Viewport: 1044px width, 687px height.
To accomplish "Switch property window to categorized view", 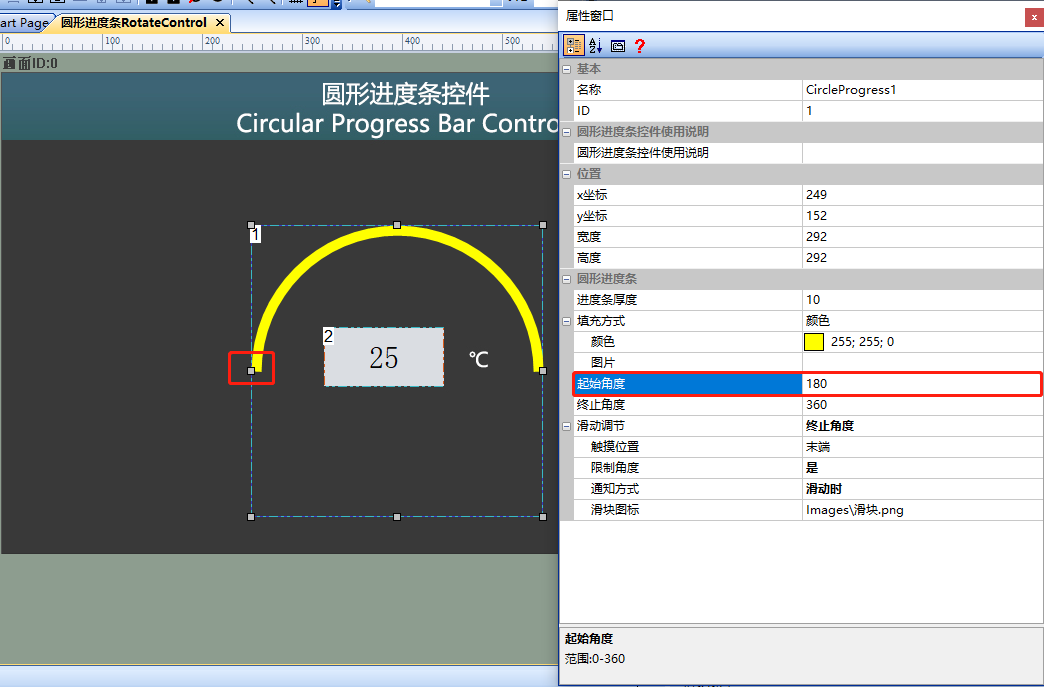I will click(573, 45).
